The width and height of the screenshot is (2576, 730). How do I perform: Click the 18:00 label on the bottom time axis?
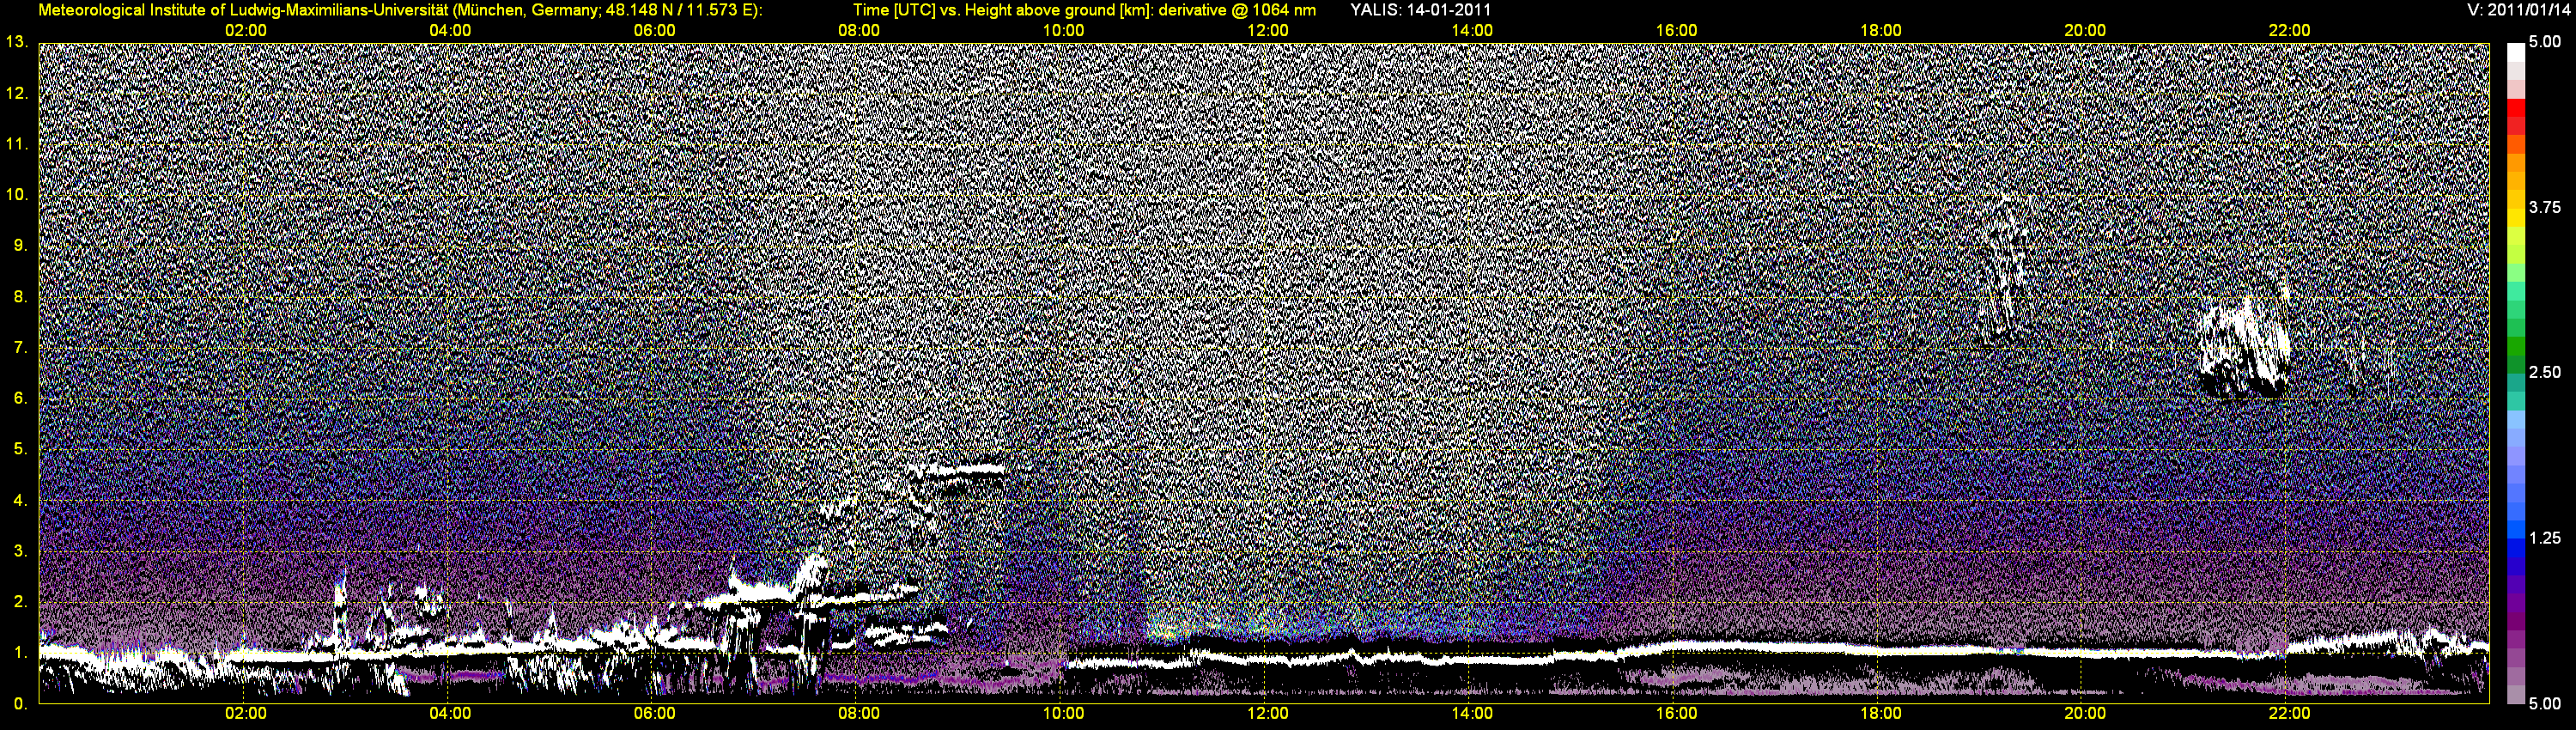(1881, 714)
